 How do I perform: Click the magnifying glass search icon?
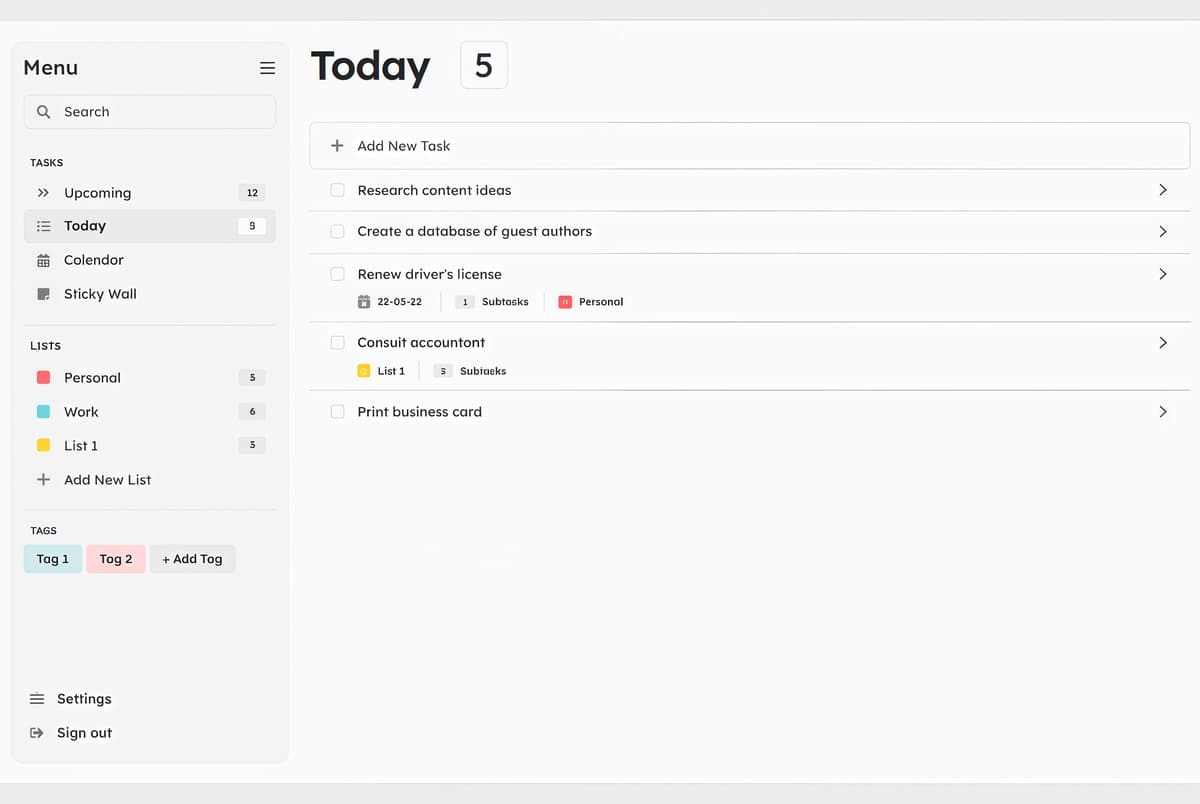tap(43, 112)
